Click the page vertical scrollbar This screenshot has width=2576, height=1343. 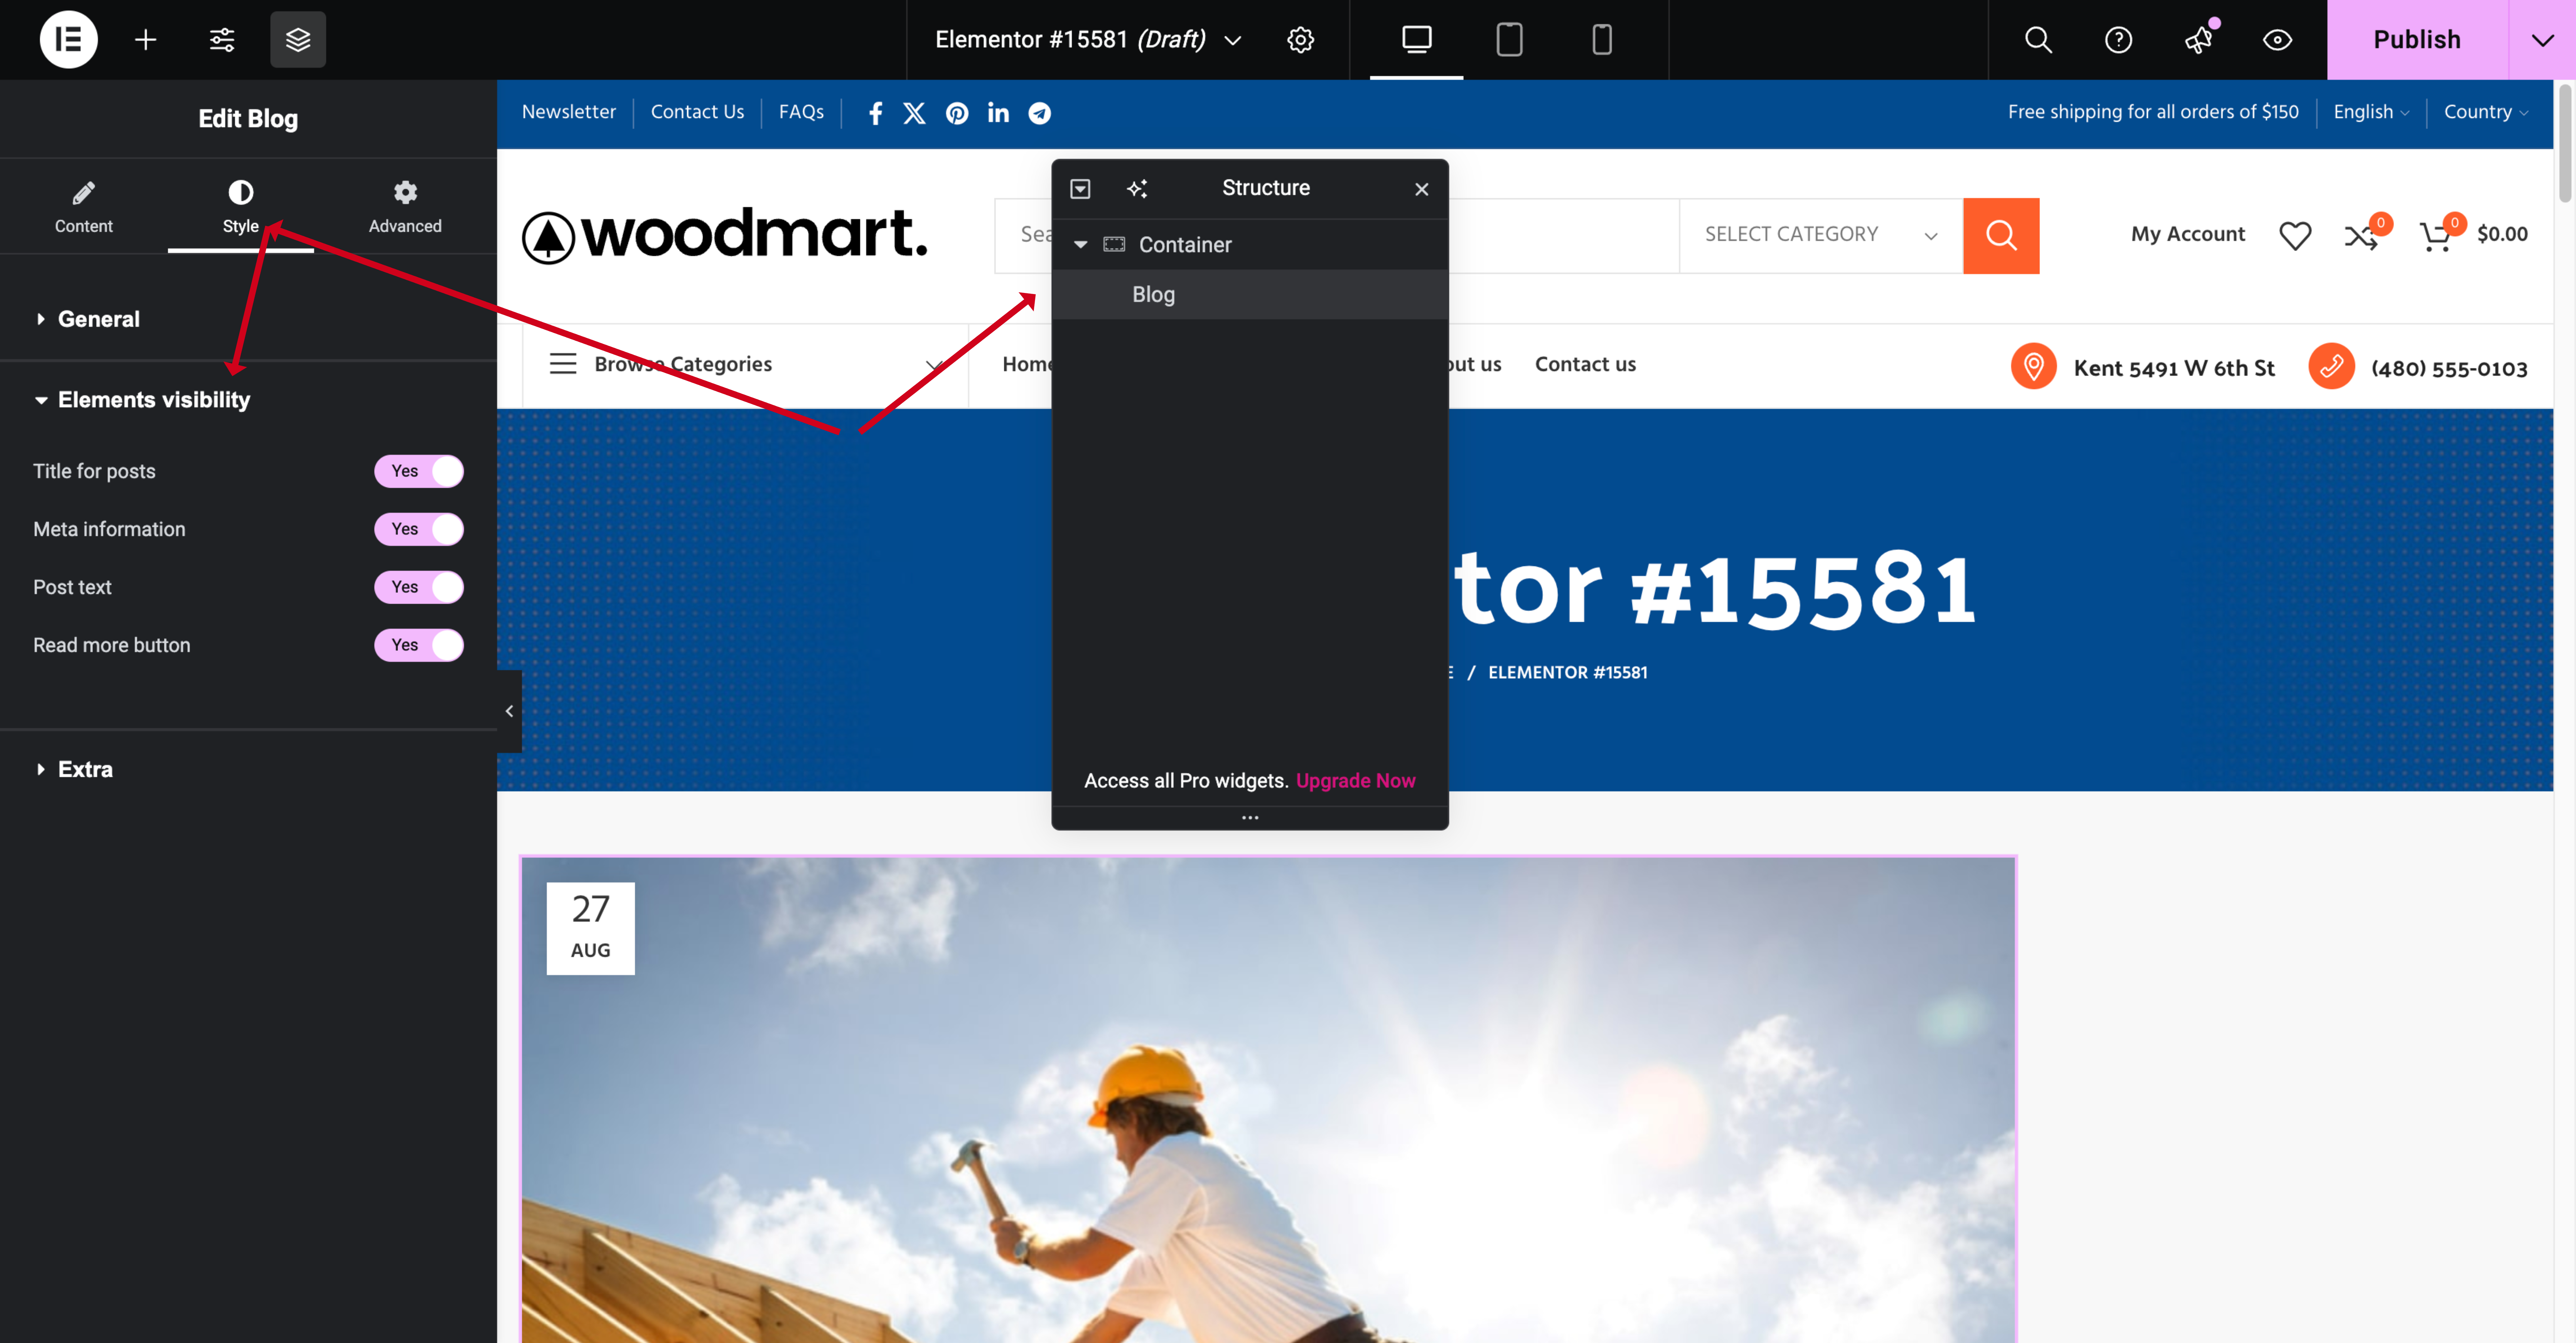pyautogui.click(x=2565, y=144)
